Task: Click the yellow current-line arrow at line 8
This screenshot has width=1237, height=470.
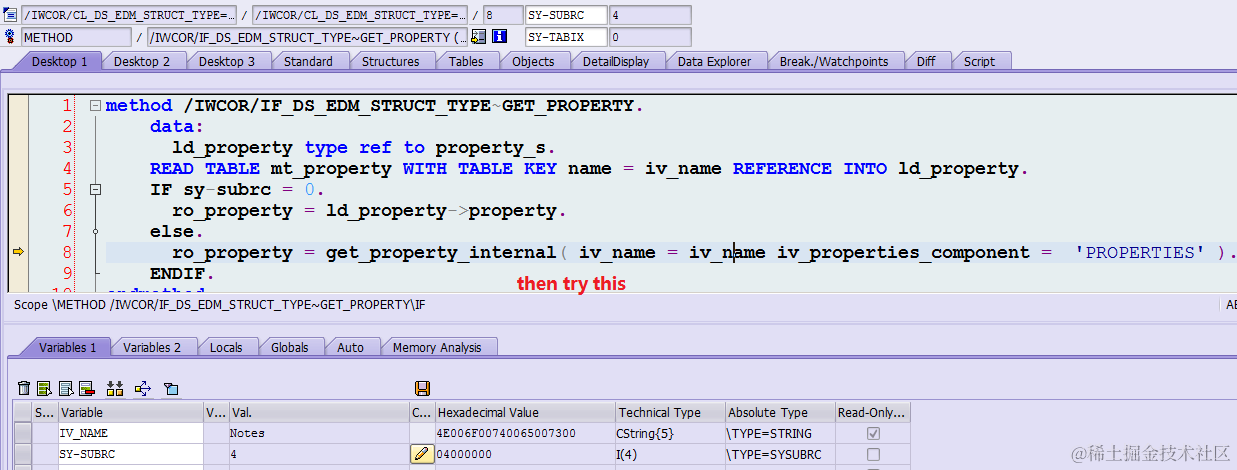Action: (18, 252)
